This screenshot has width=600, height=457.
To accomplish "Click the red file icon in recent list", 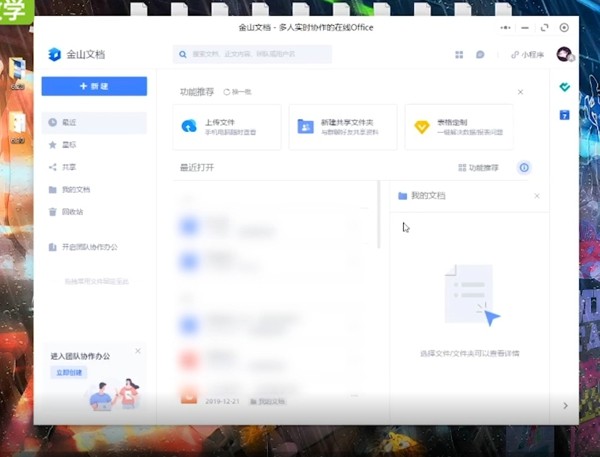I will click(x=189, y=360).
